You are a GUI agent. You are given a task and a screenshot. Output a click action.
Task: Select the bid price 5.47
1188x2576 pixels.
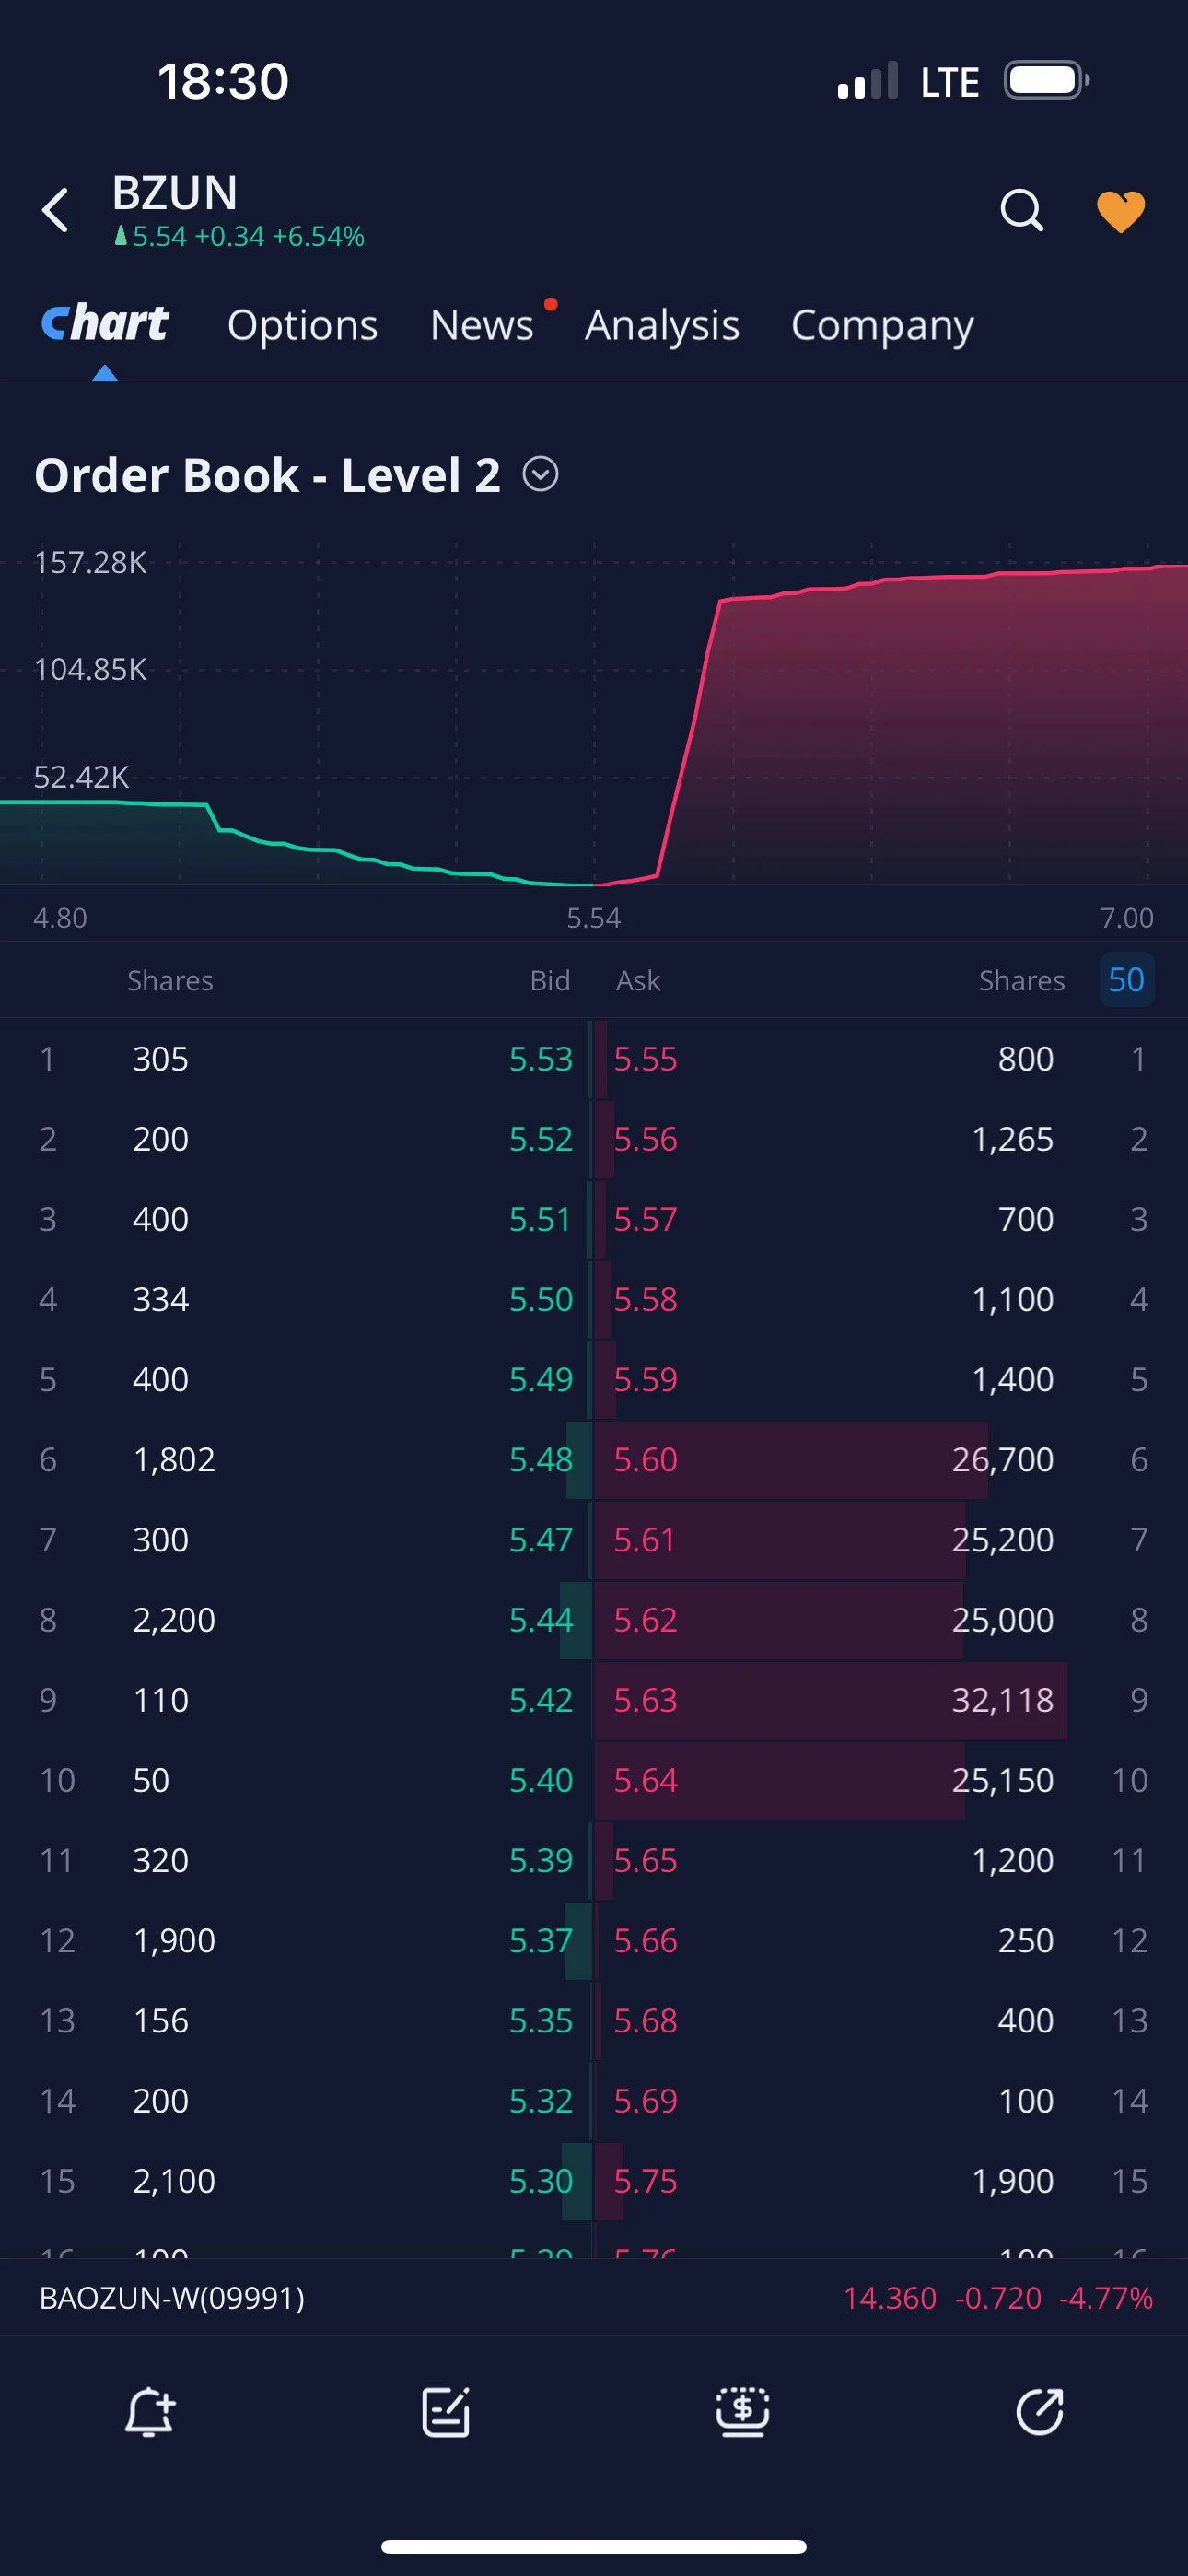coord(541,1539)
